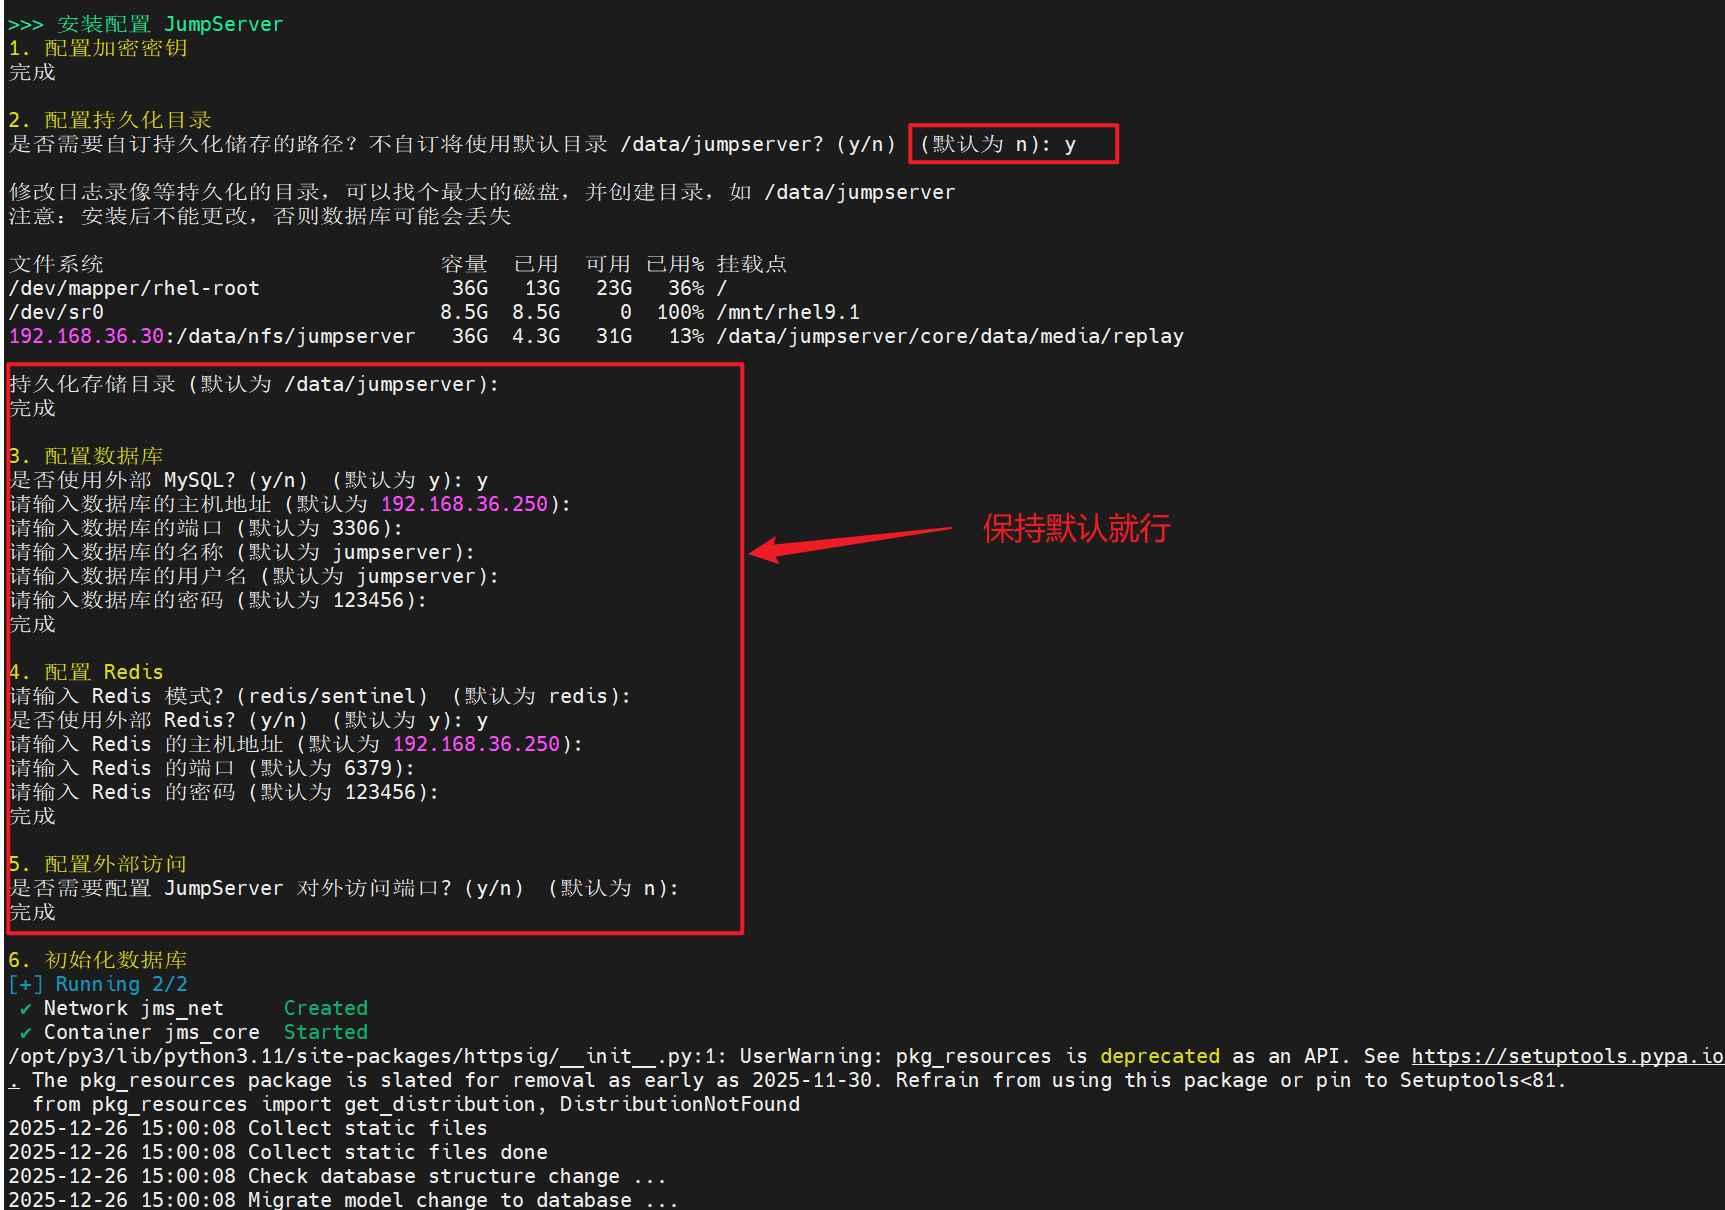Select the Network jms_net Created line
1725x1210 pixels.
(190, 1008)
